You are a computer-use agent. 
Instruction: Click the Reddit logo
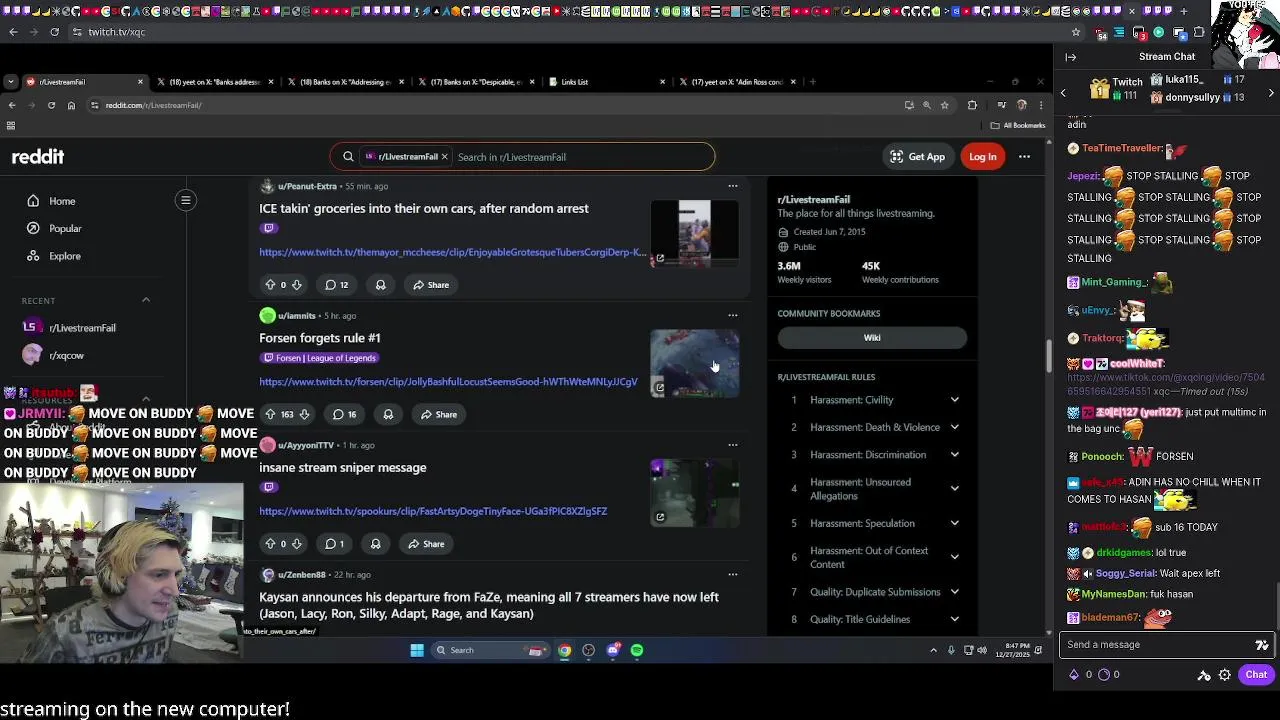click(x=38, y=157)
